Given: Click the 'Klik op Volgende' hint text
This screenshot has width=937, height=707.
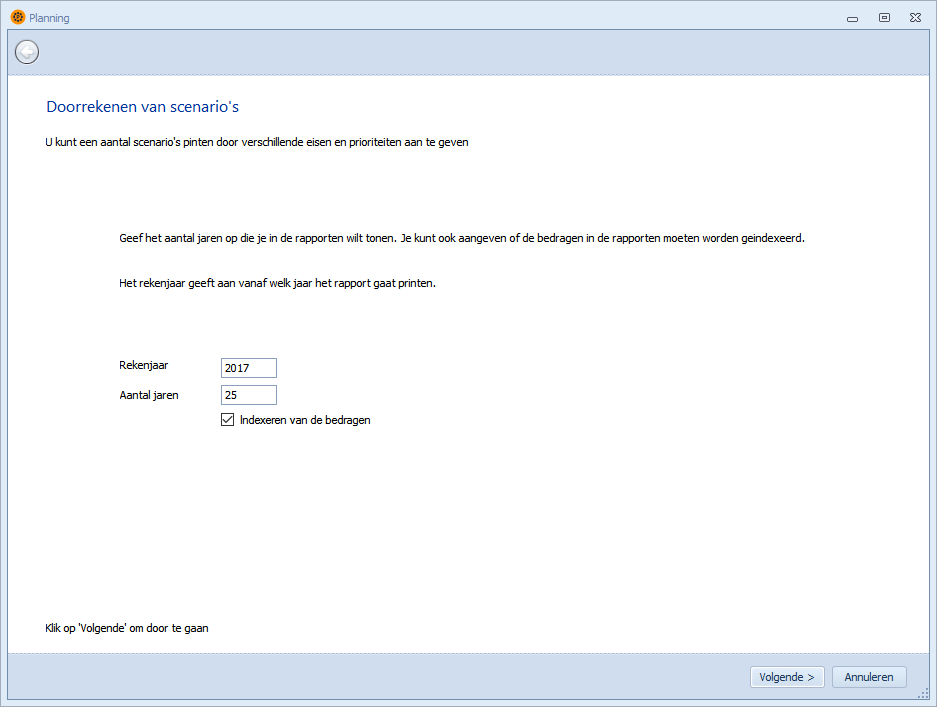Looking at the screenshot, I should pyautogui.click(x=127, y=628).
